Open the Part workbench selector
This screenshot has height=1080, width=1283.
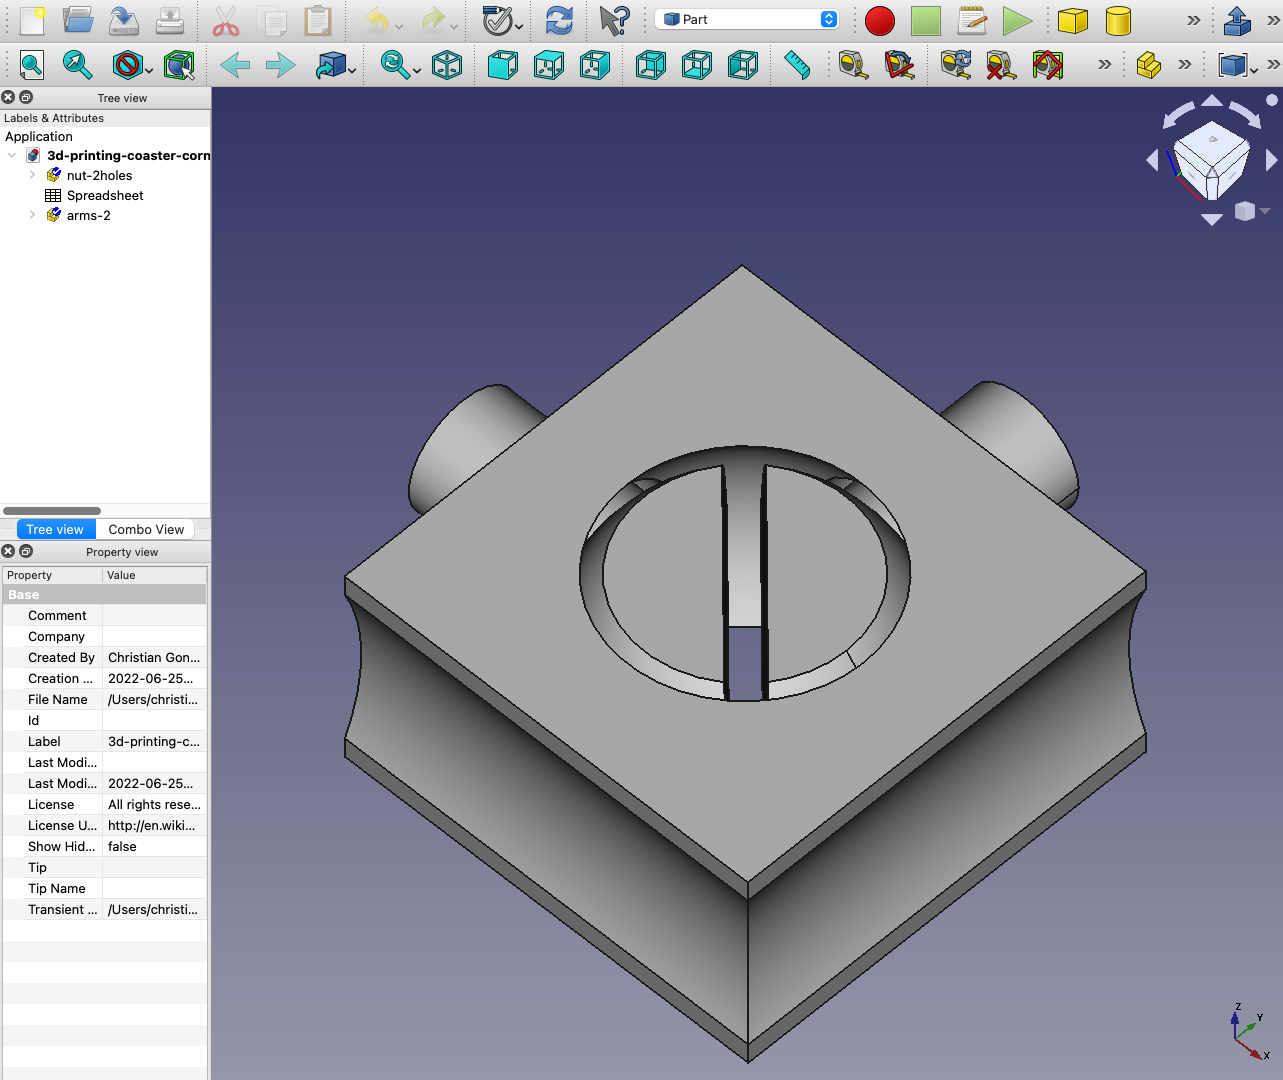(745, 18)
